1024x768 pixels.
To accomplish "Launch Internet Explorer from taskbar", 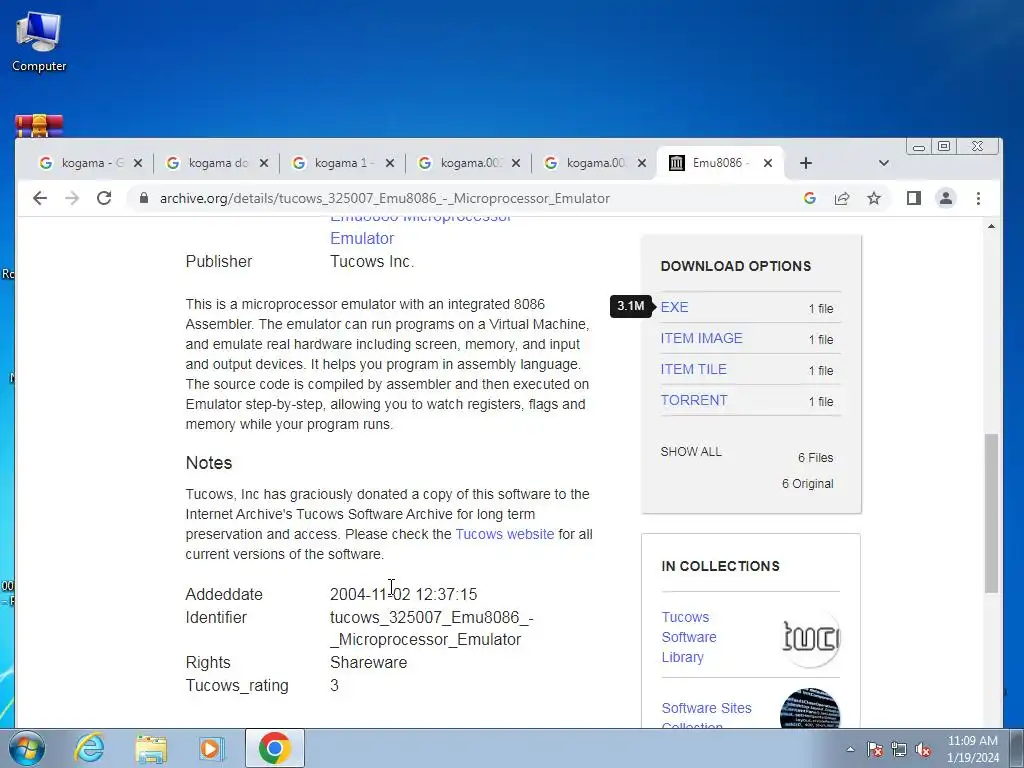I will (x=89, y=748).
